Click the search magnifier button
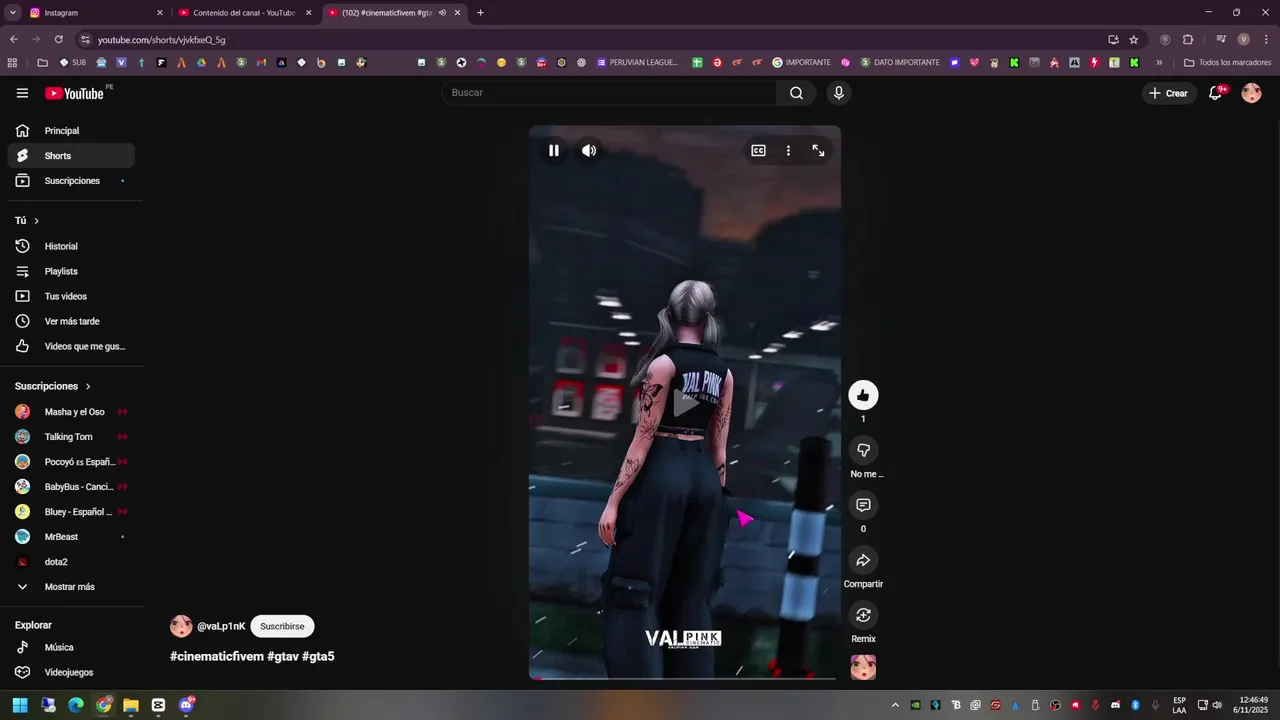The width and height of the screenshot is (1280, 720). tap(796, 93)
